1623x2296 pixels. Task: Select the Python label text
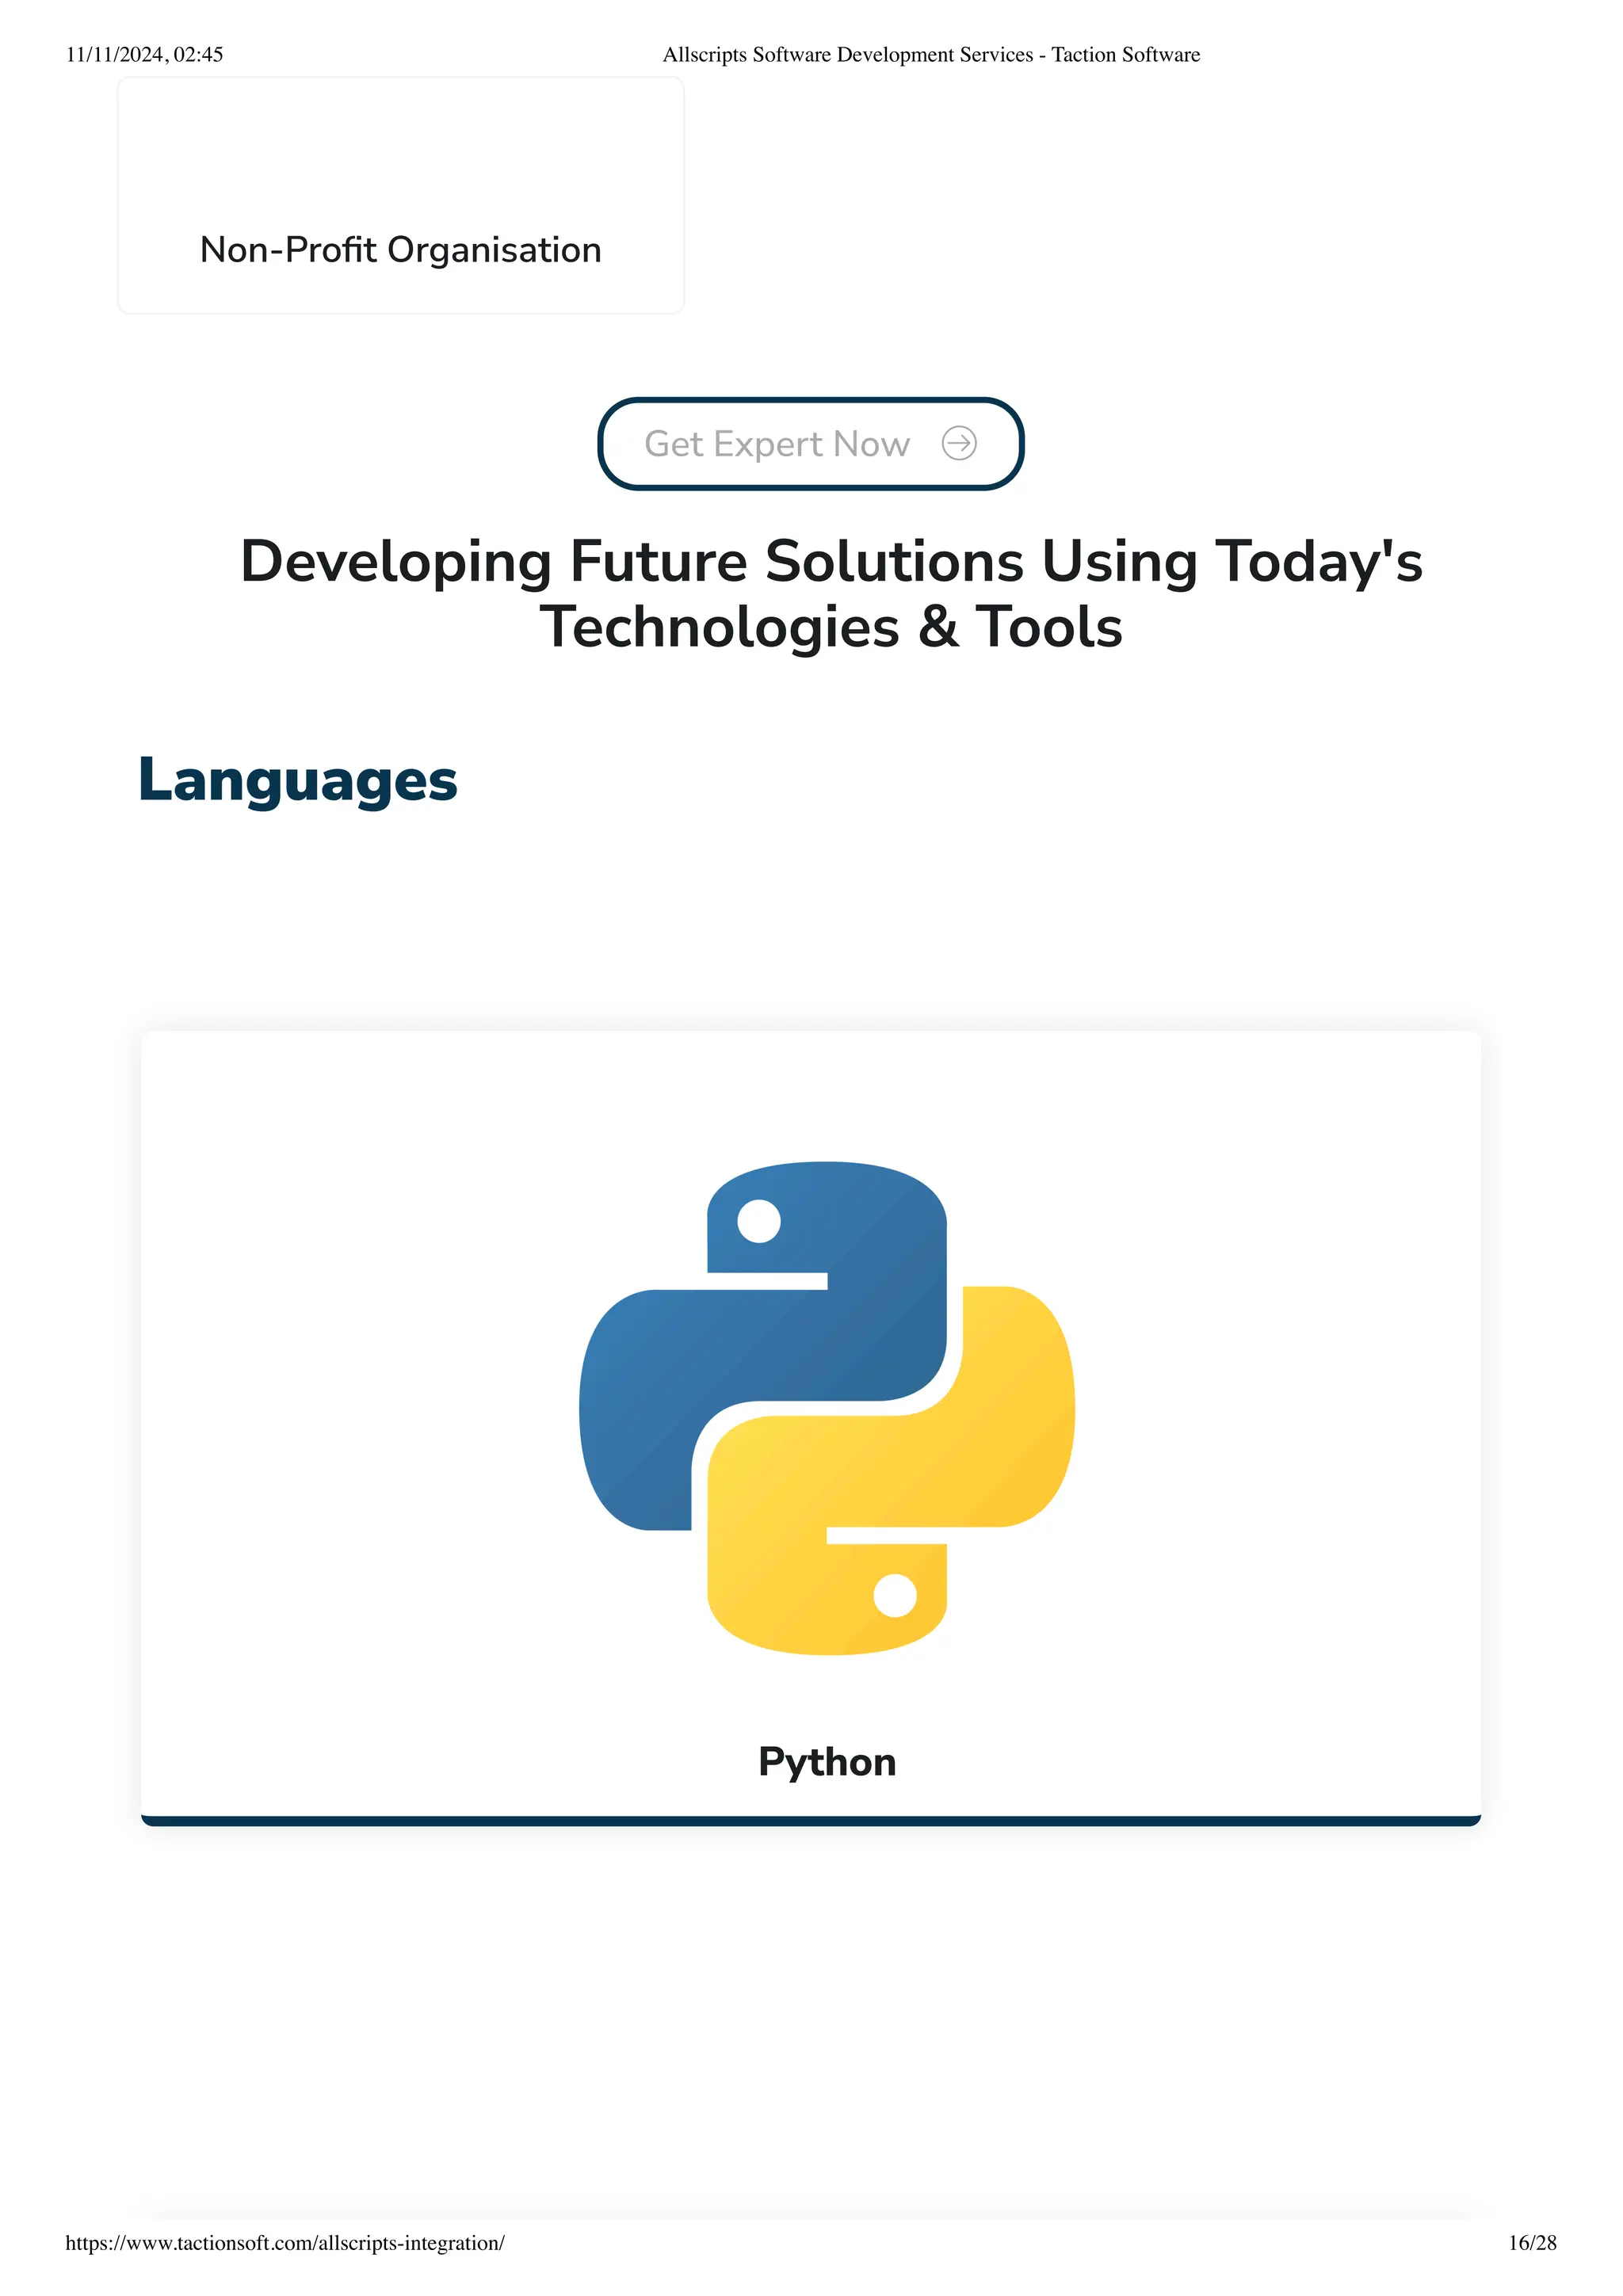[x=827, y=1762]
